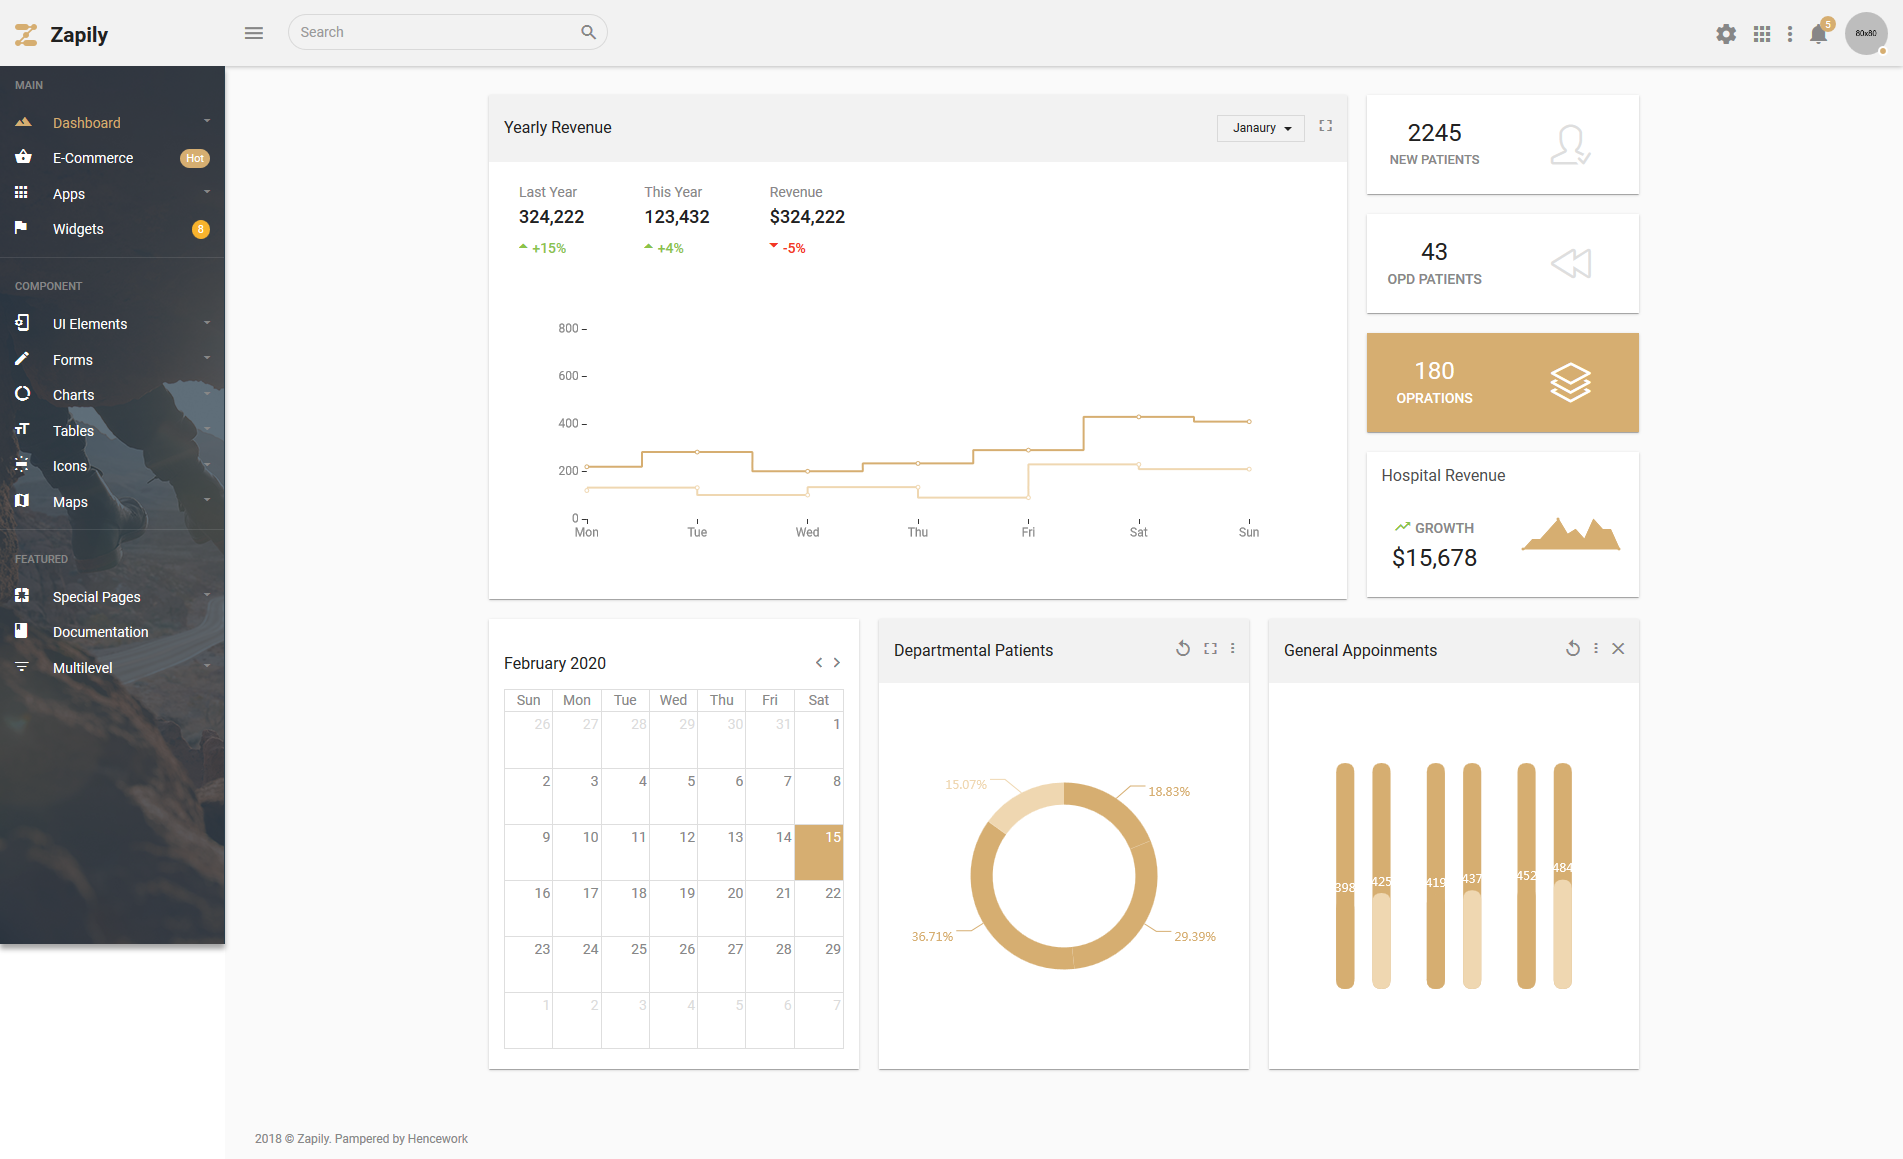Expand Yearly Revenue card to fullscreen
Screen dimensions: 1903x1159
pos(1326,126)
